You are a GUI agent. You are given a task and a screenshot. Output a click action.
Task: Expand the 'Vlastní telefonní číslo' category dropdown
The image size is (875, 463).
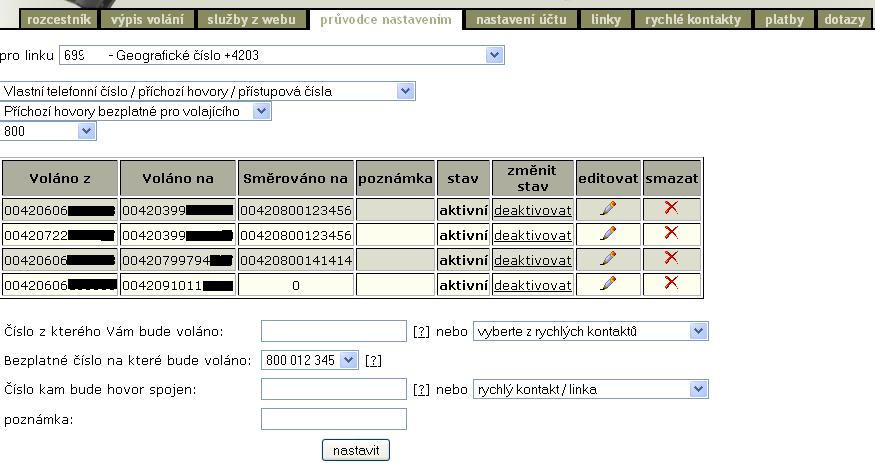pos(208,91)
